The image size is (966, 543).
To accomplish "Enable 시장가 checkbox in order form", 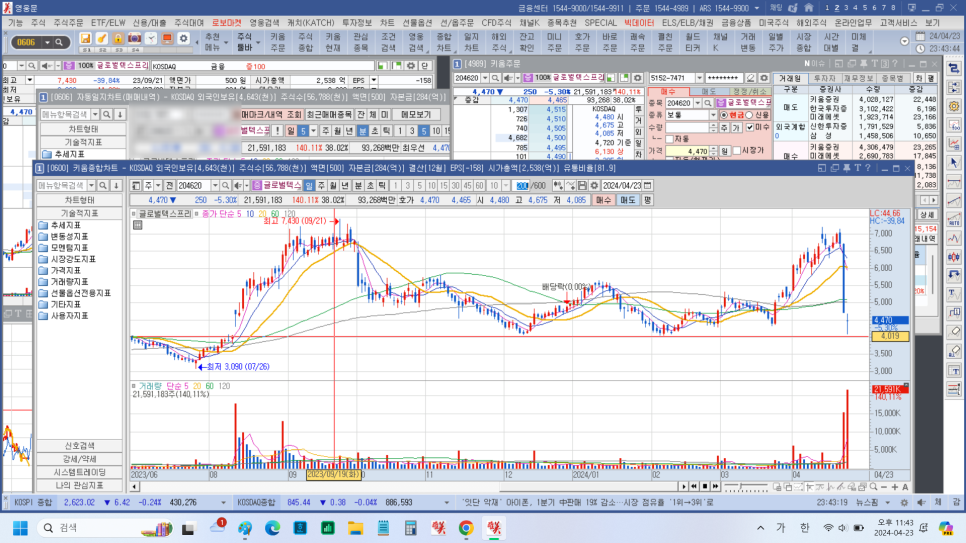I will (737, 150).
